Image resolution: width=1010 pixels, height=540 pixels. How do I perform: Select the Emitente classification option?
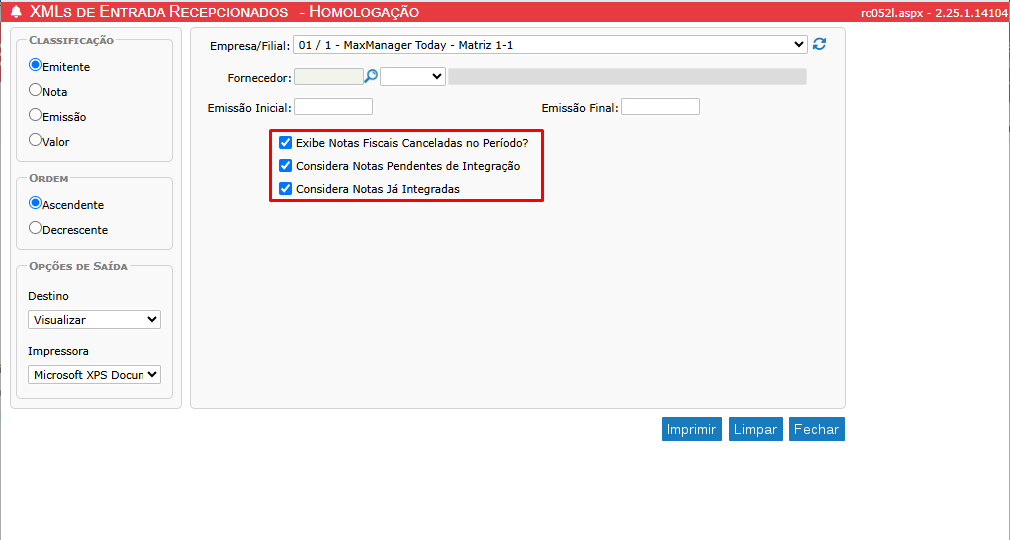pos(36,66)
